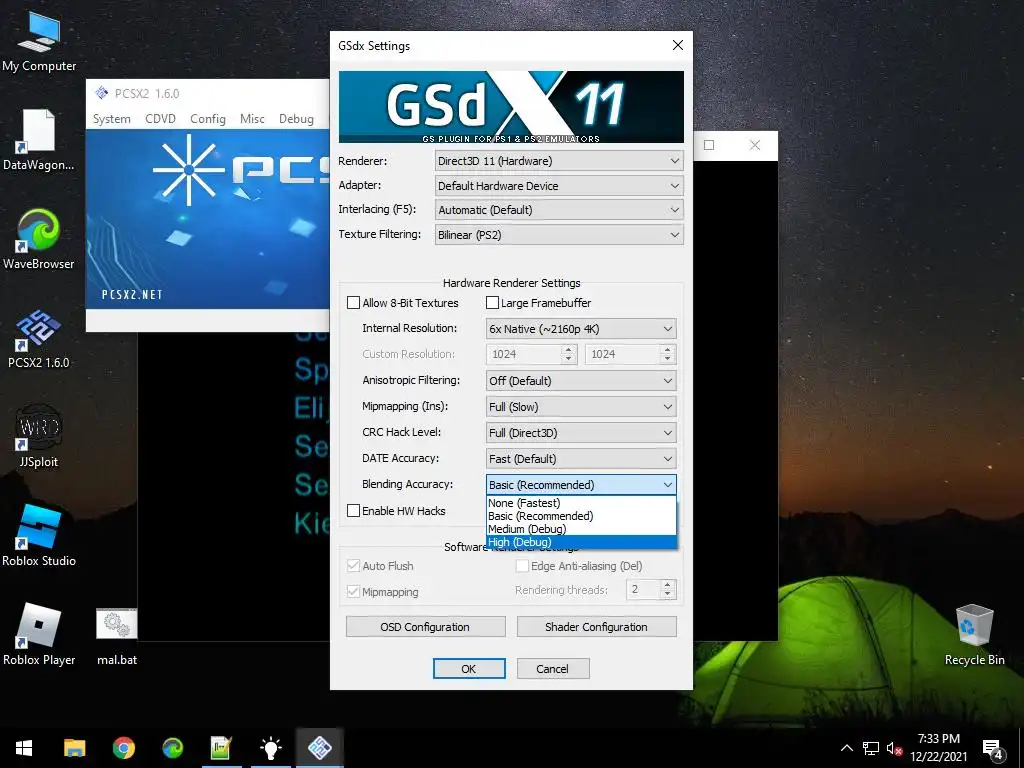This screenshot has height=768, width=1024.
Task: Open the JJSploit desktop shortcut
Action: [39, 437]
